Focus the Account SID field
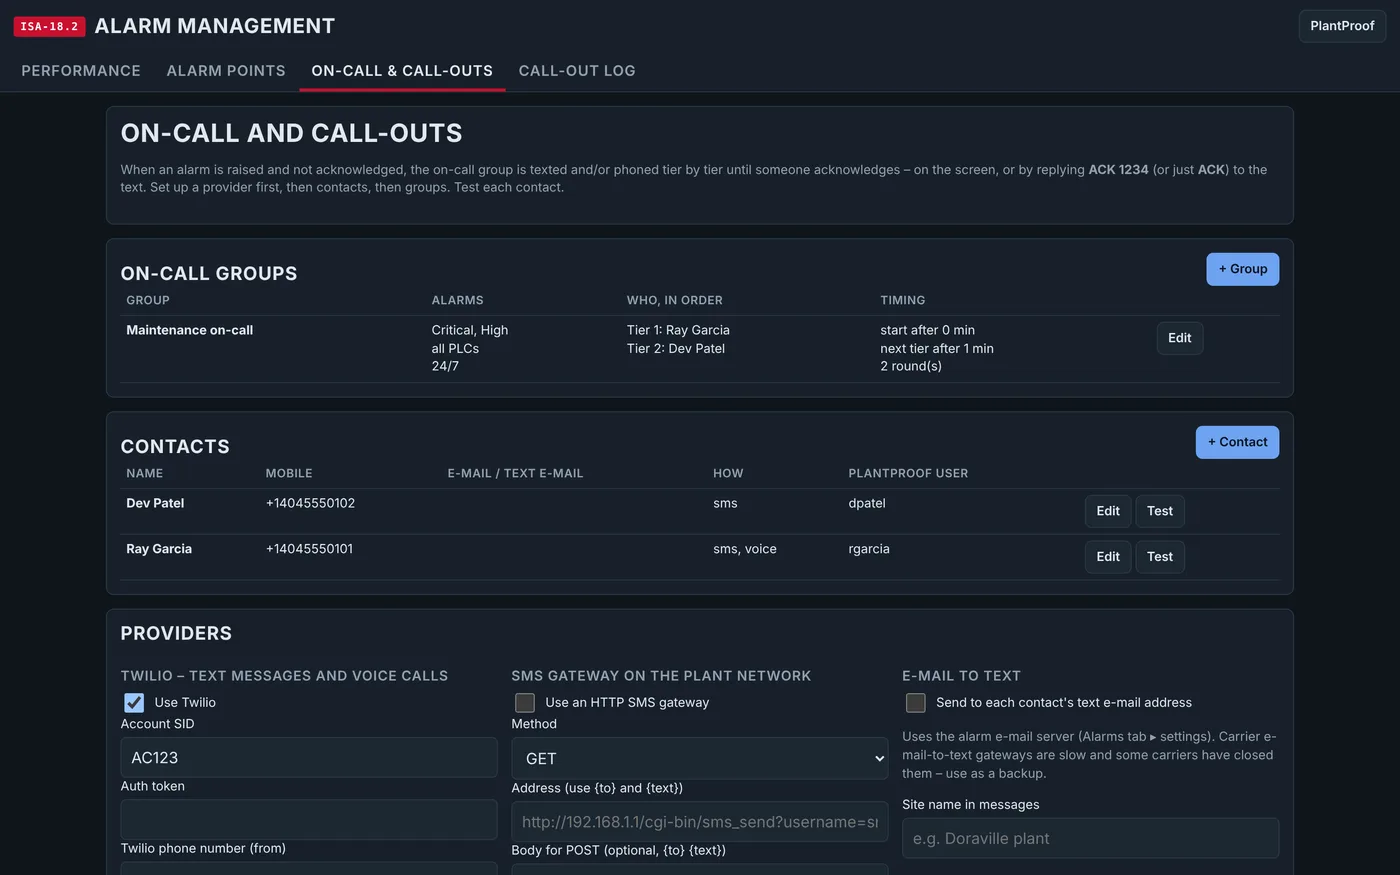Viewport: 1400px width, 875px height. [x=309, y=758]
